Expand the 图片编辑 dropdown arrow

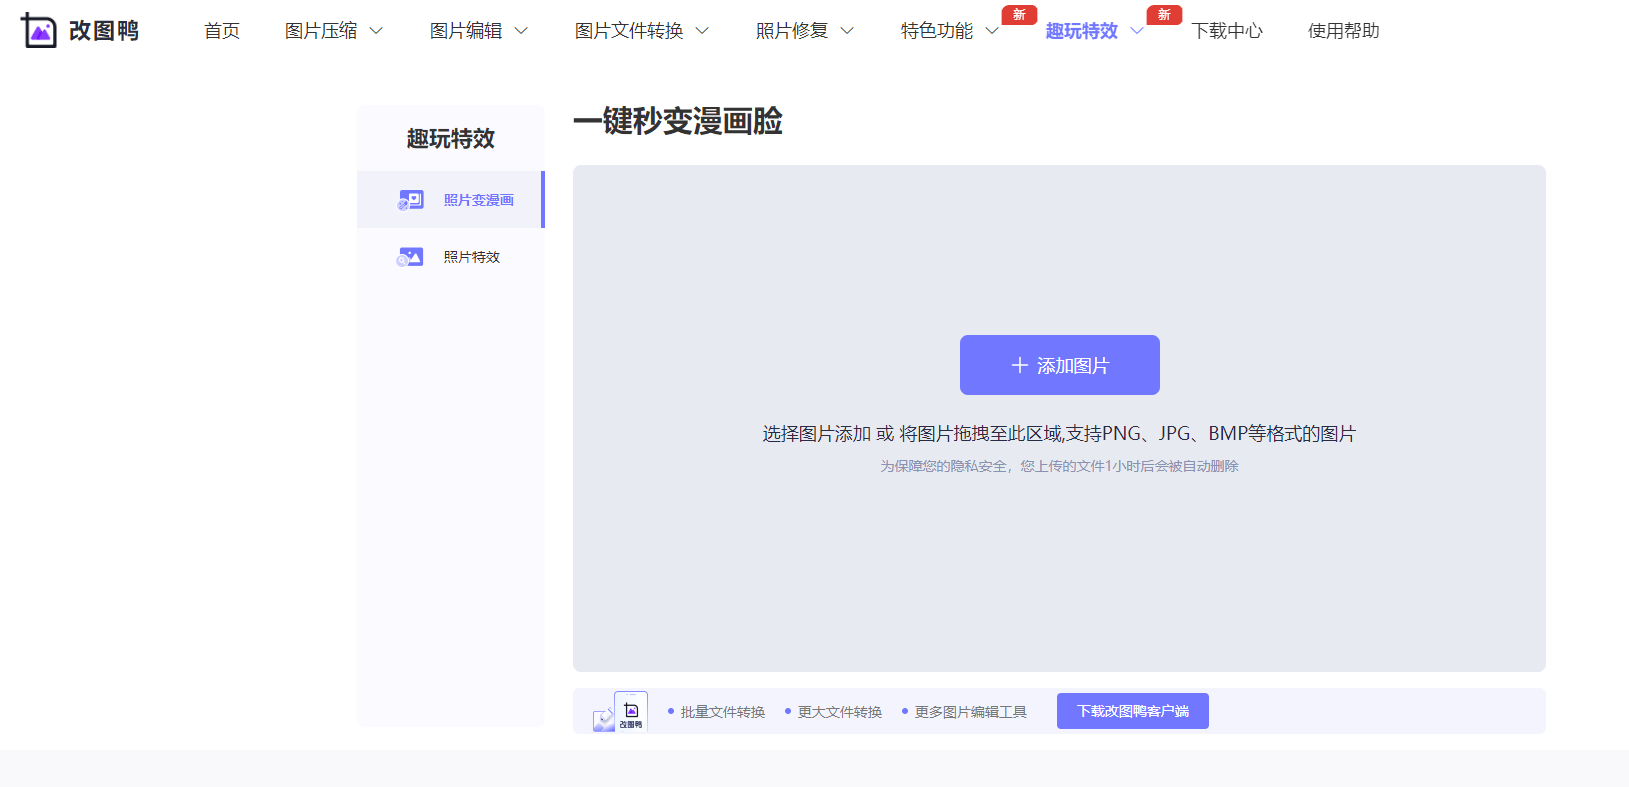coord(521,31)
